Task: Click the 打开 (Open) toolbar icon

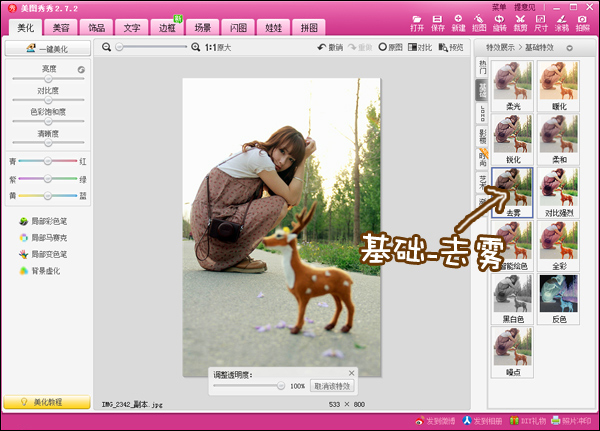Action: point(417,23)
